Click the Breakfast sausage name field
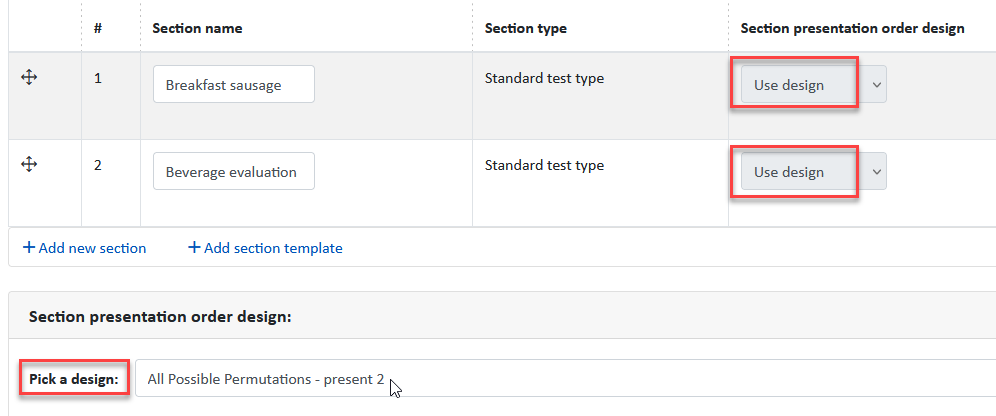This screenshot has width=996, height=416. [234, 84]
